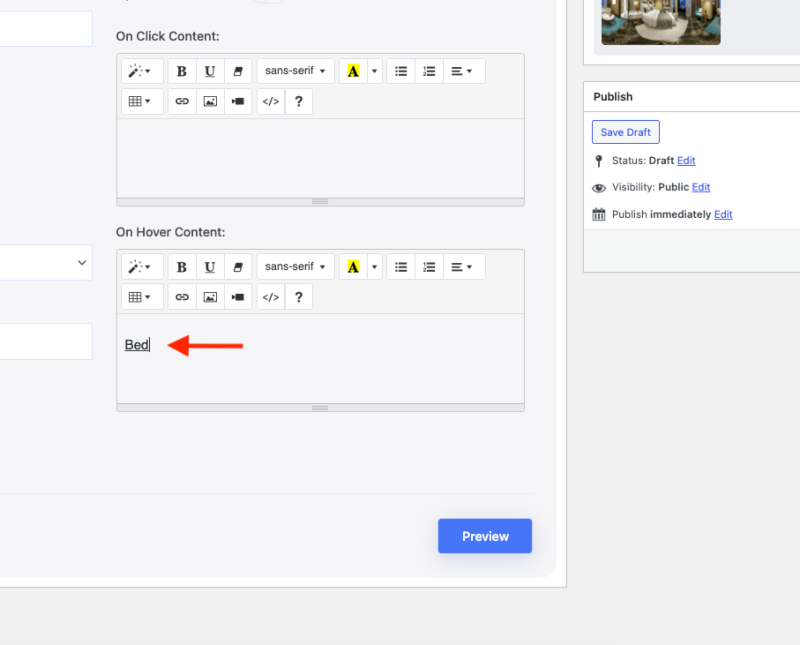This screenshot has width=800, height=645.
Task: Open sans-serif font dropdown in On Hover editor
Action: (x=295, y=267)
